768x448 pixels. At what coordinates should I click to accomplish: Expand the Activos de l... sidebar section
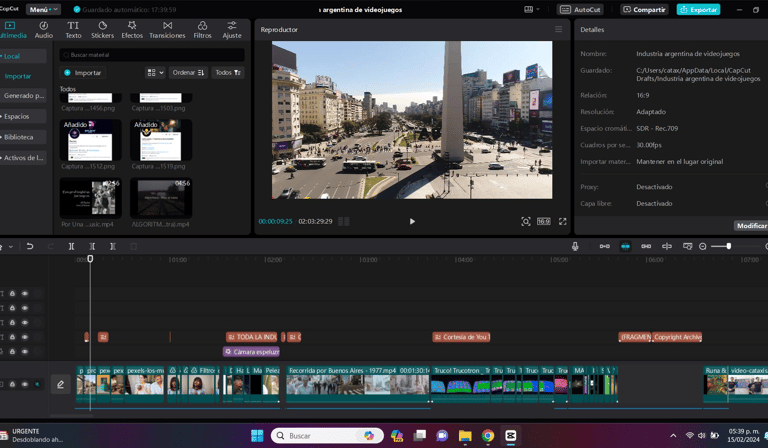click(23, 158)
